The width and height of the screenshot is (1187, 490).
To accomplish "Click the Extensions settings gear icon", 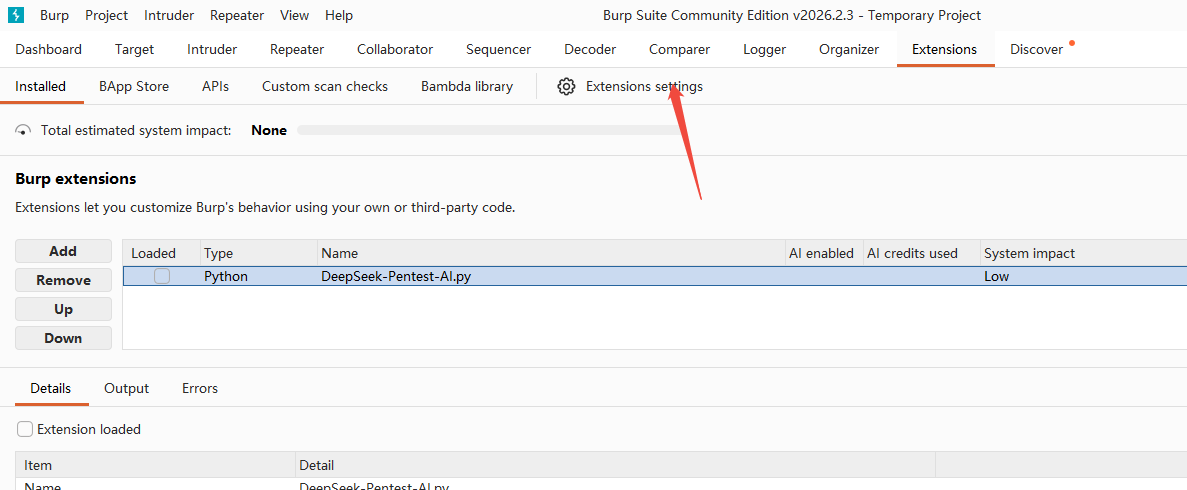I will click(x=566, y=87).
